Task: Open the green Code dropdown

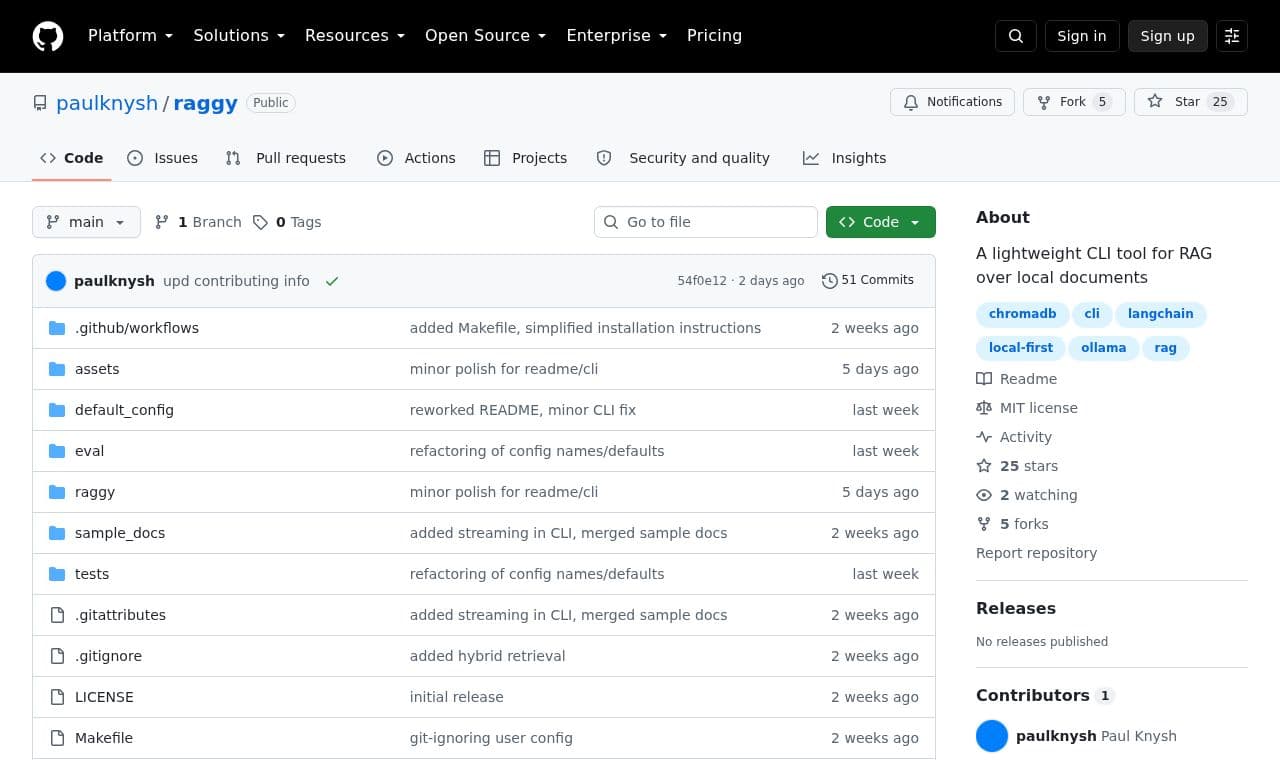Action: coord(881,222)
